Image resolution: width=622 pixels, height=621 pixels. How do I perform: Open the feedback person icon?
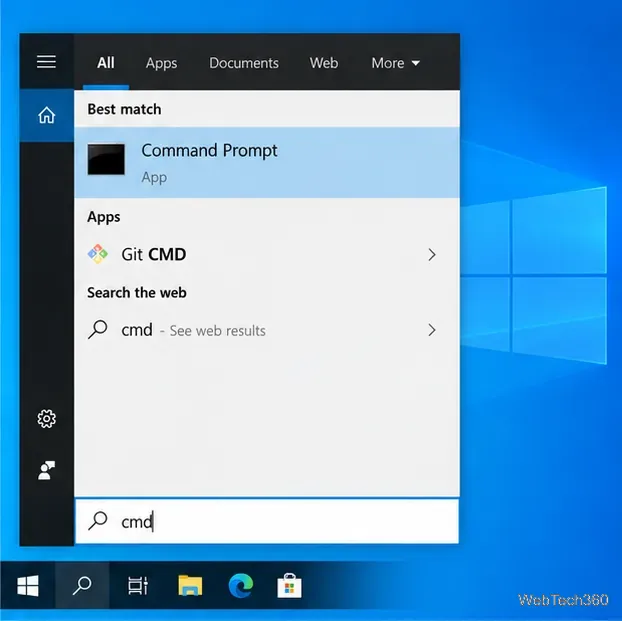(46, 470)
